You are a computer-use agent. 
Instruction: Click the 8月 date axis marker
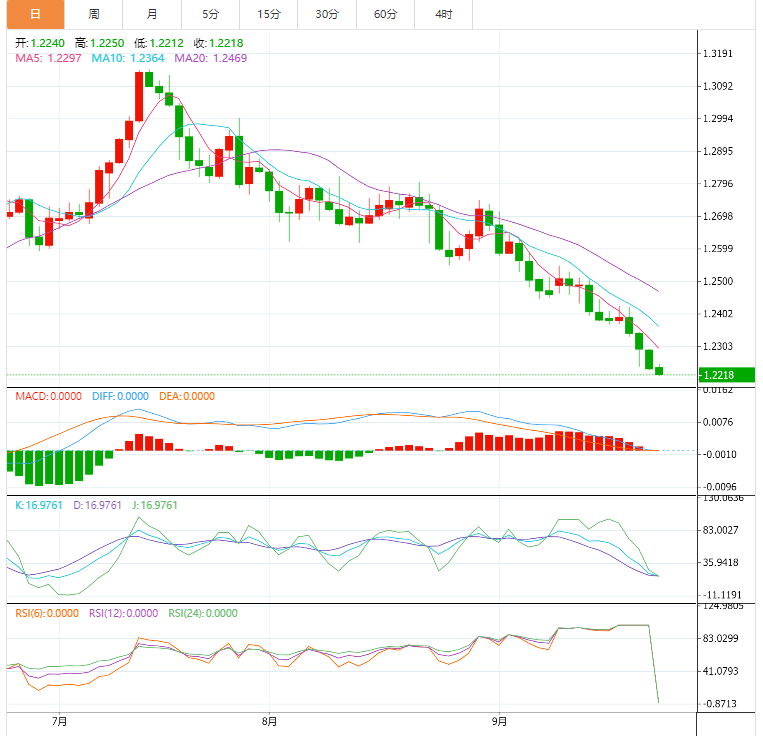(x=268, y=720)
